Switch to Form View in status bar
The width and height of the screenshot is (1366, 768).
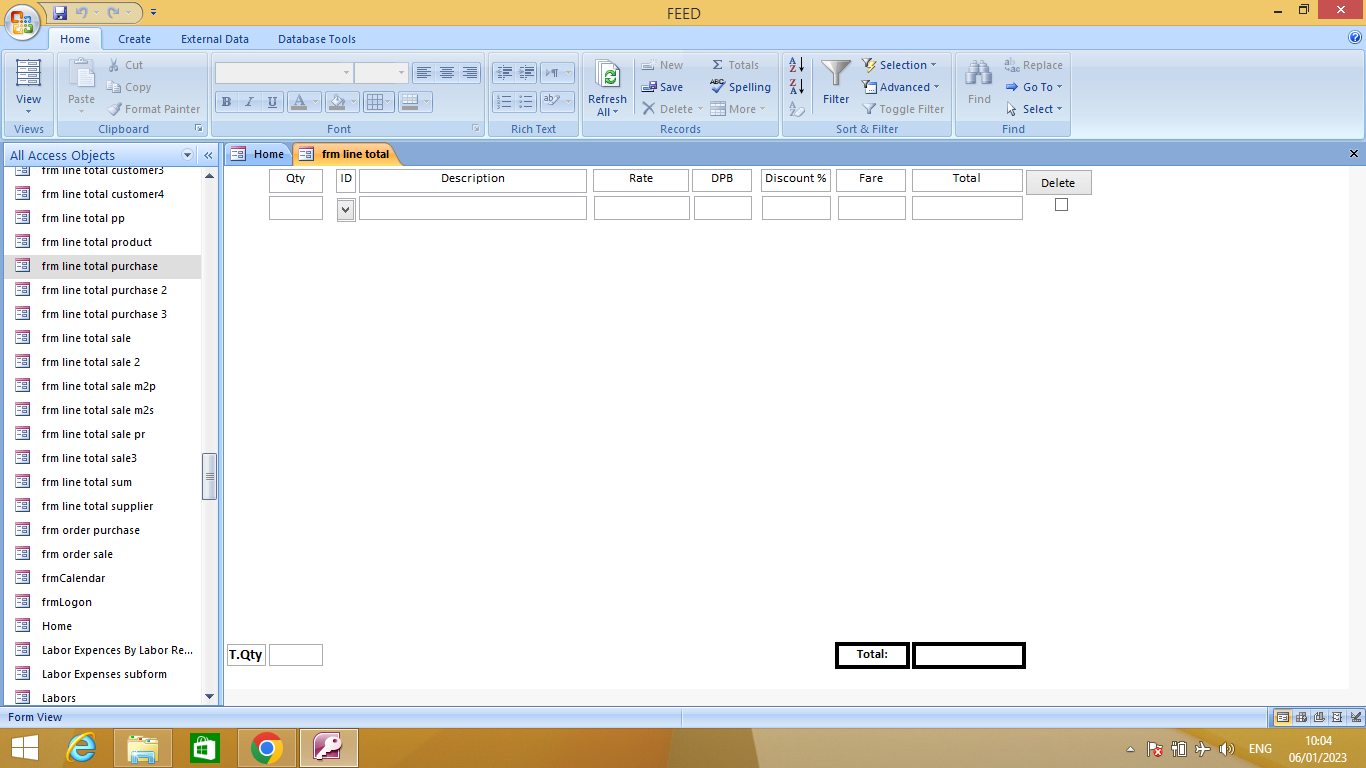pyautogui.click(x=1283, y=717)
